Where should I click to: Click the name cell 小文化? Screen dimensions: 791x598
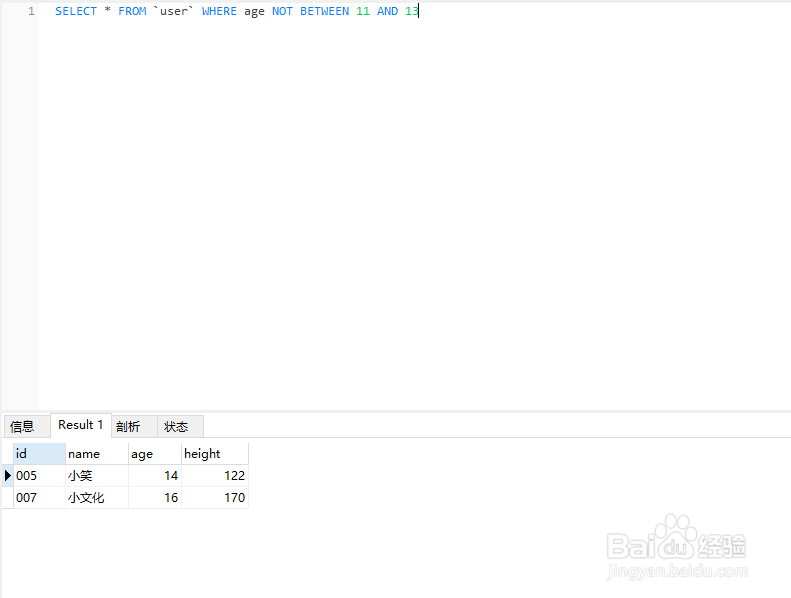(x=96, y=498)
